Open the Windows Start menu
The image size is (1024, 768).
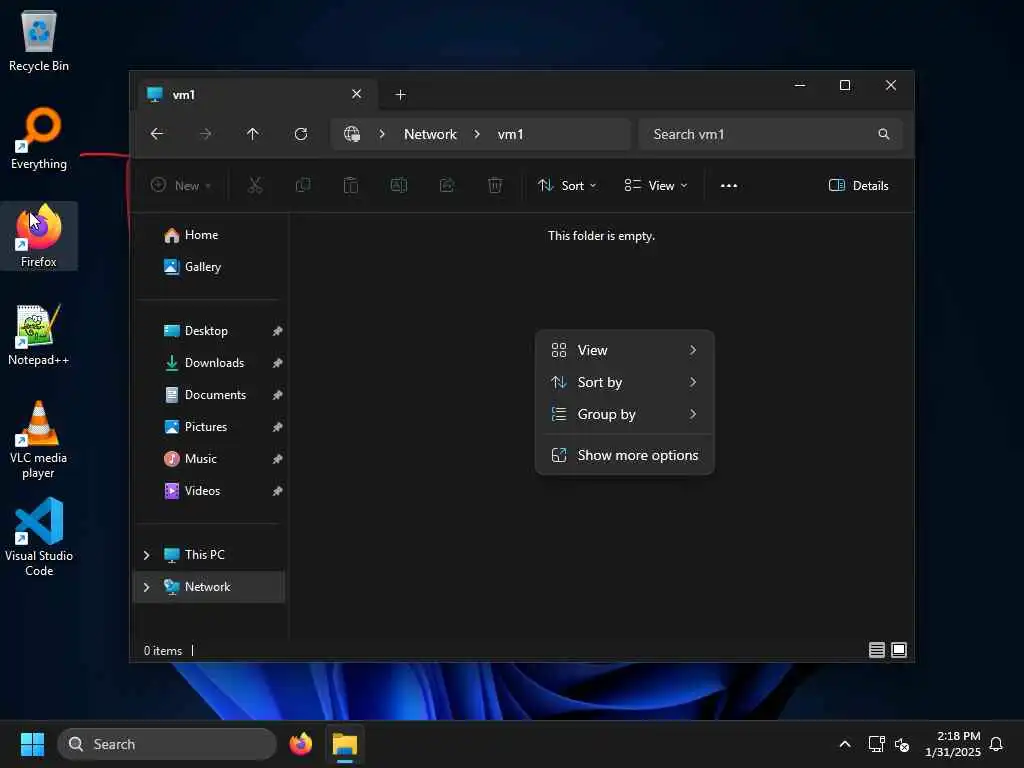32,744
